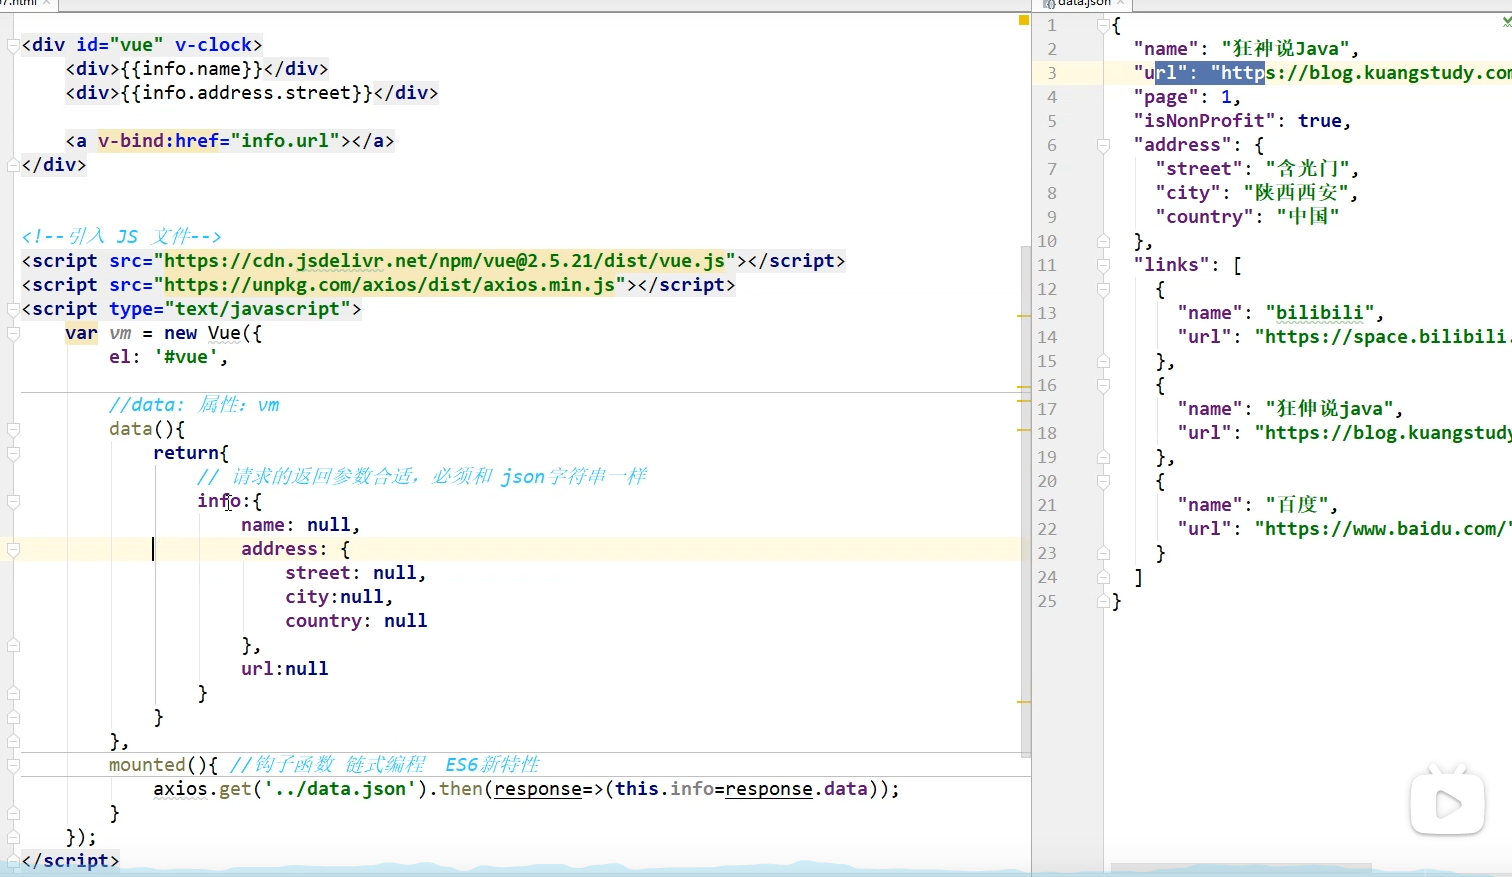
Task: Click fold marker beside the }); line
Action: (x=13, y=837)
